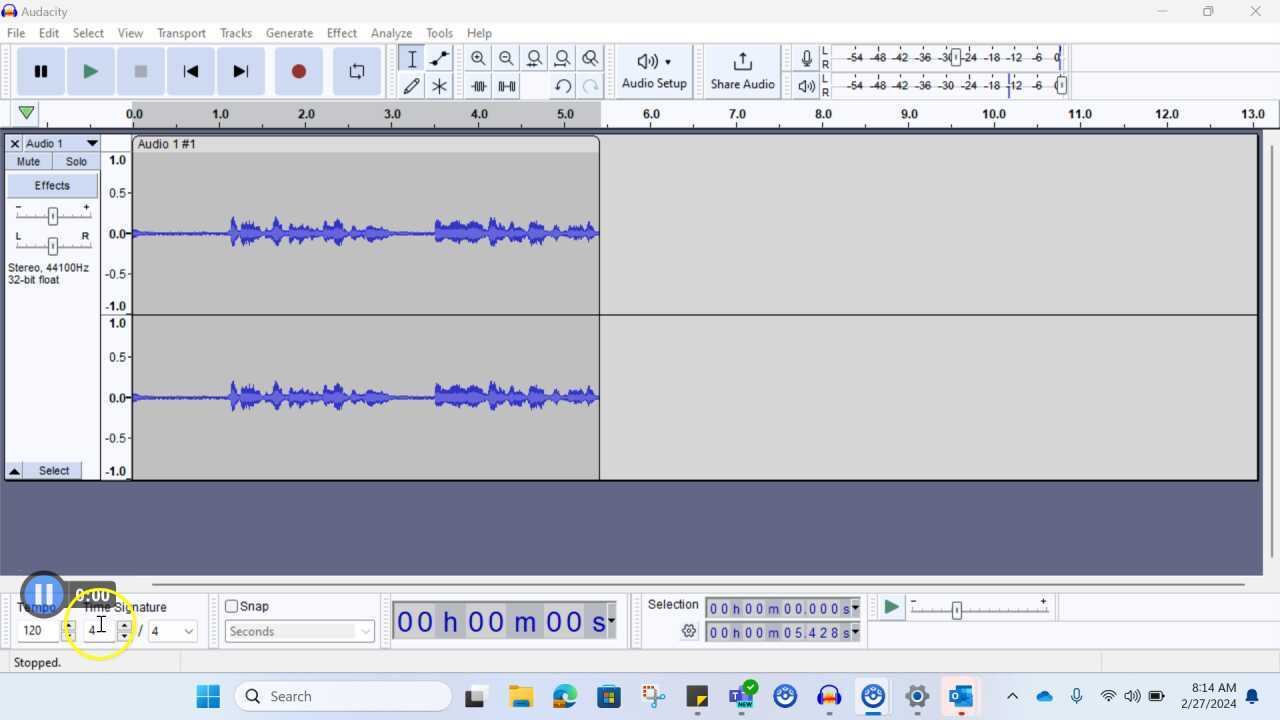The image size is (1280, 720).
Task: Click the Zoom In magnifier icon
Action: click(x=478, y=59)
